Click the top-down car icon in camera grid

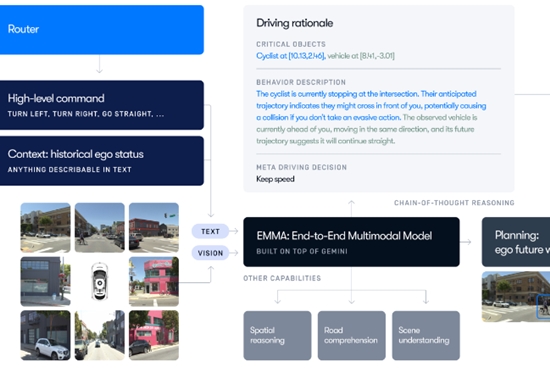click(100, 282)
